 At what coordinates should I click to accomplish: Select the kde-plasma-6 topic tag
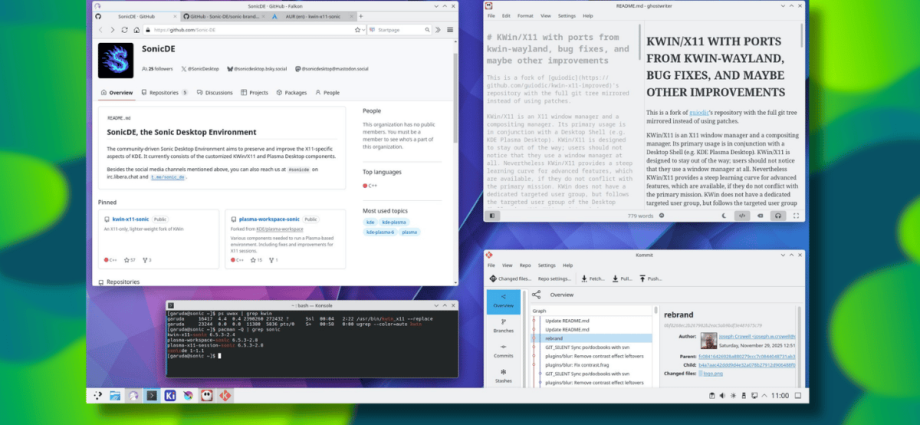[380, 232]
